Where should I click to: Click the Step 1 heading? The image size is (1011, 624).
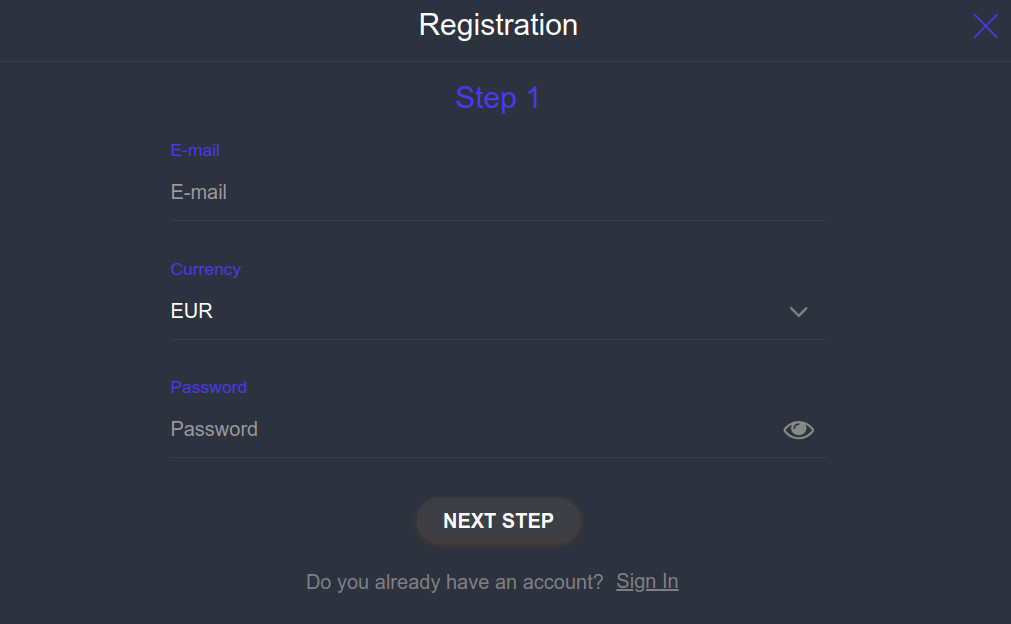(x=497, y=98)
